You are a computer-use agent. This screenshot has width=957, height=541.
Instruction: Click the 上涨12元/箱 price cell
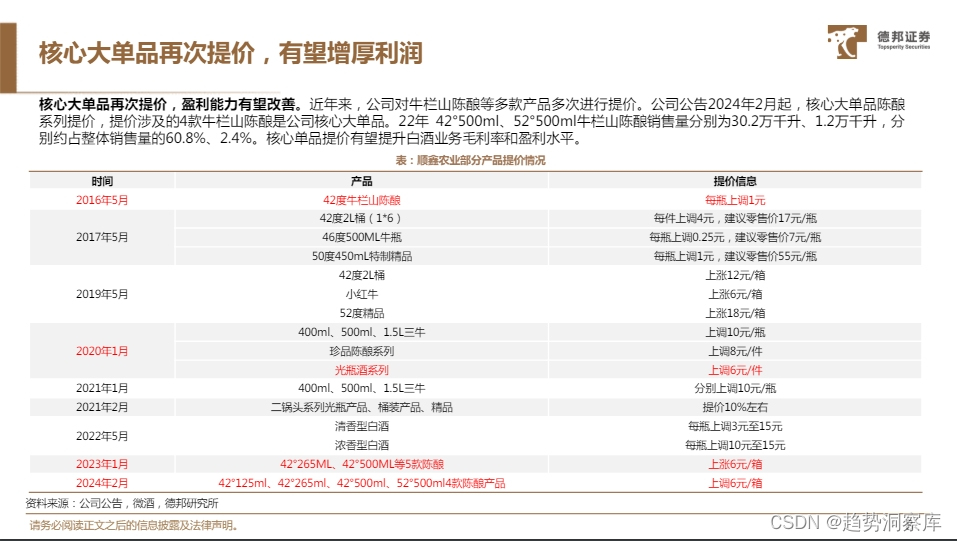735,275
